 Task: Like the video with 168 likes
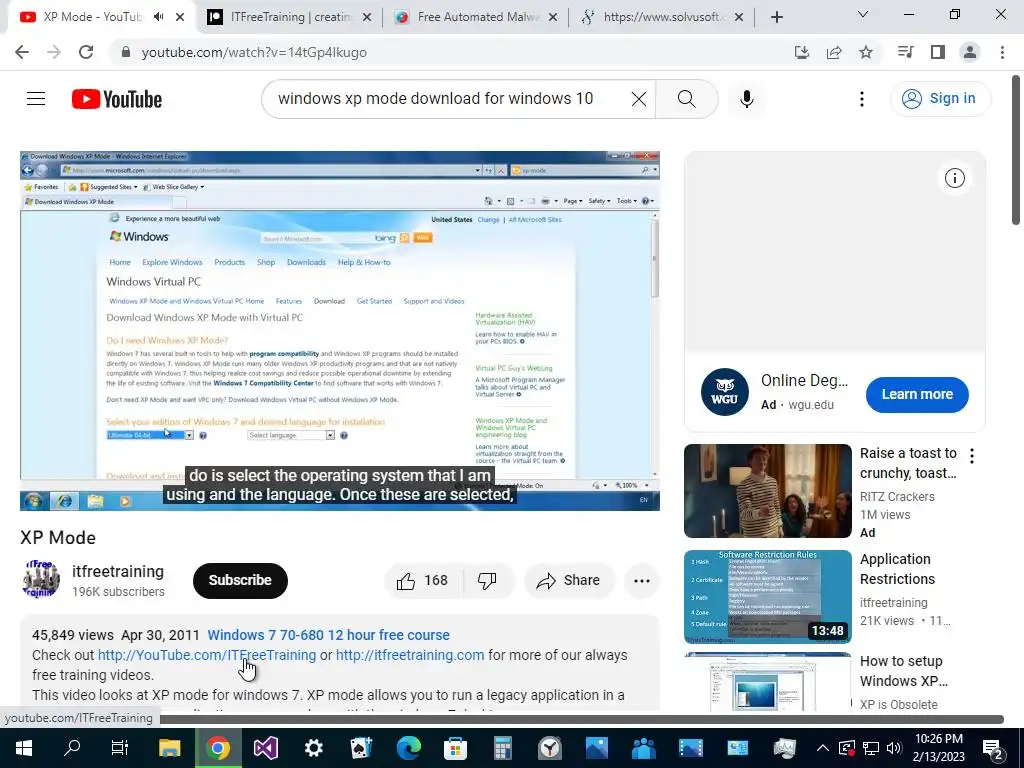[x=423, y=581]
